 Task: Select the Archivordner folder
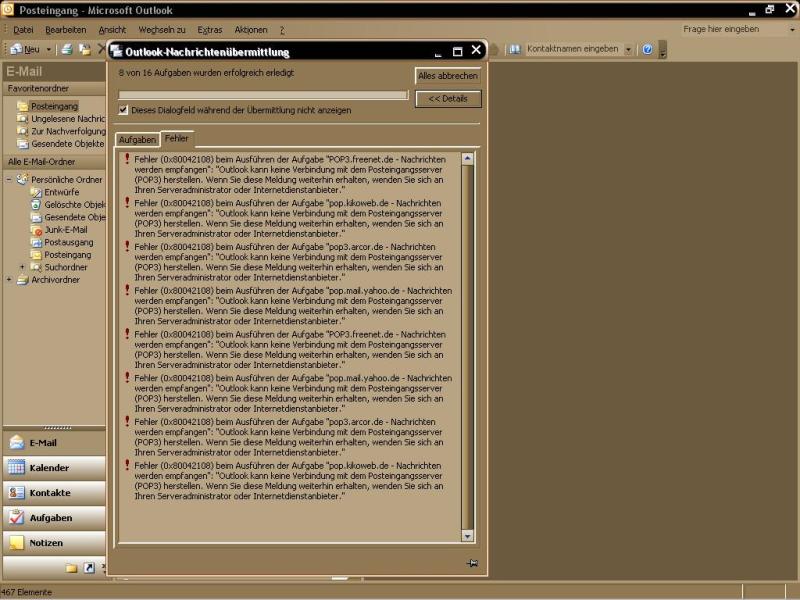coord(55,280)
